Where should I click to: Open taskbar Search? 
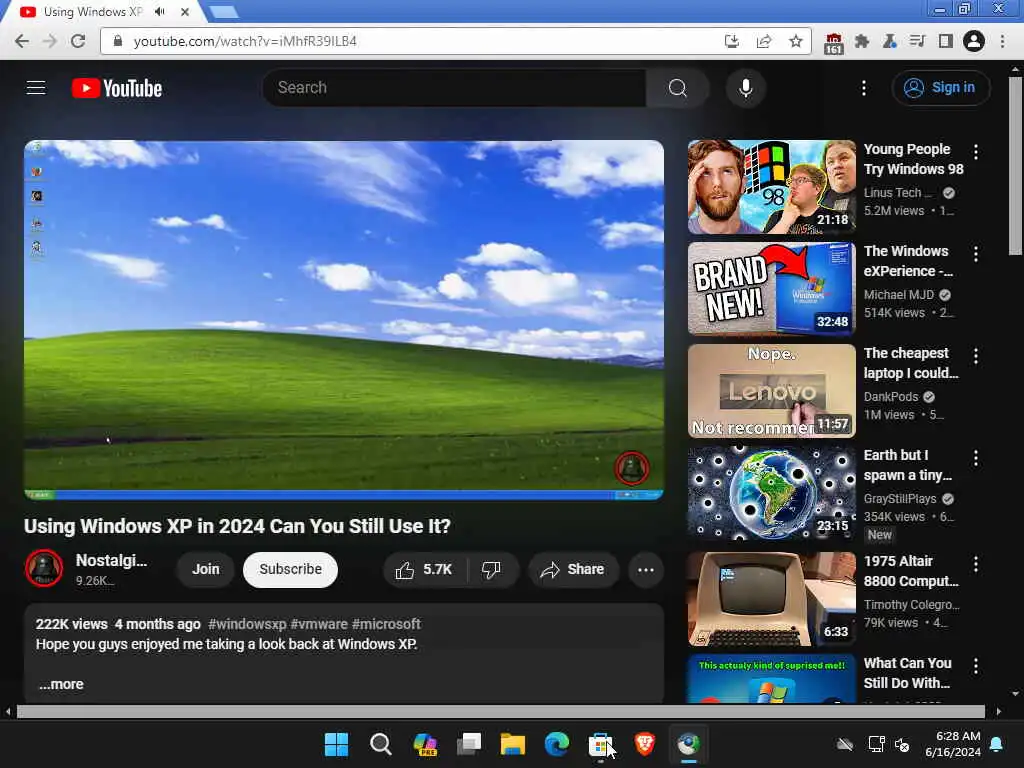(380, 744)
